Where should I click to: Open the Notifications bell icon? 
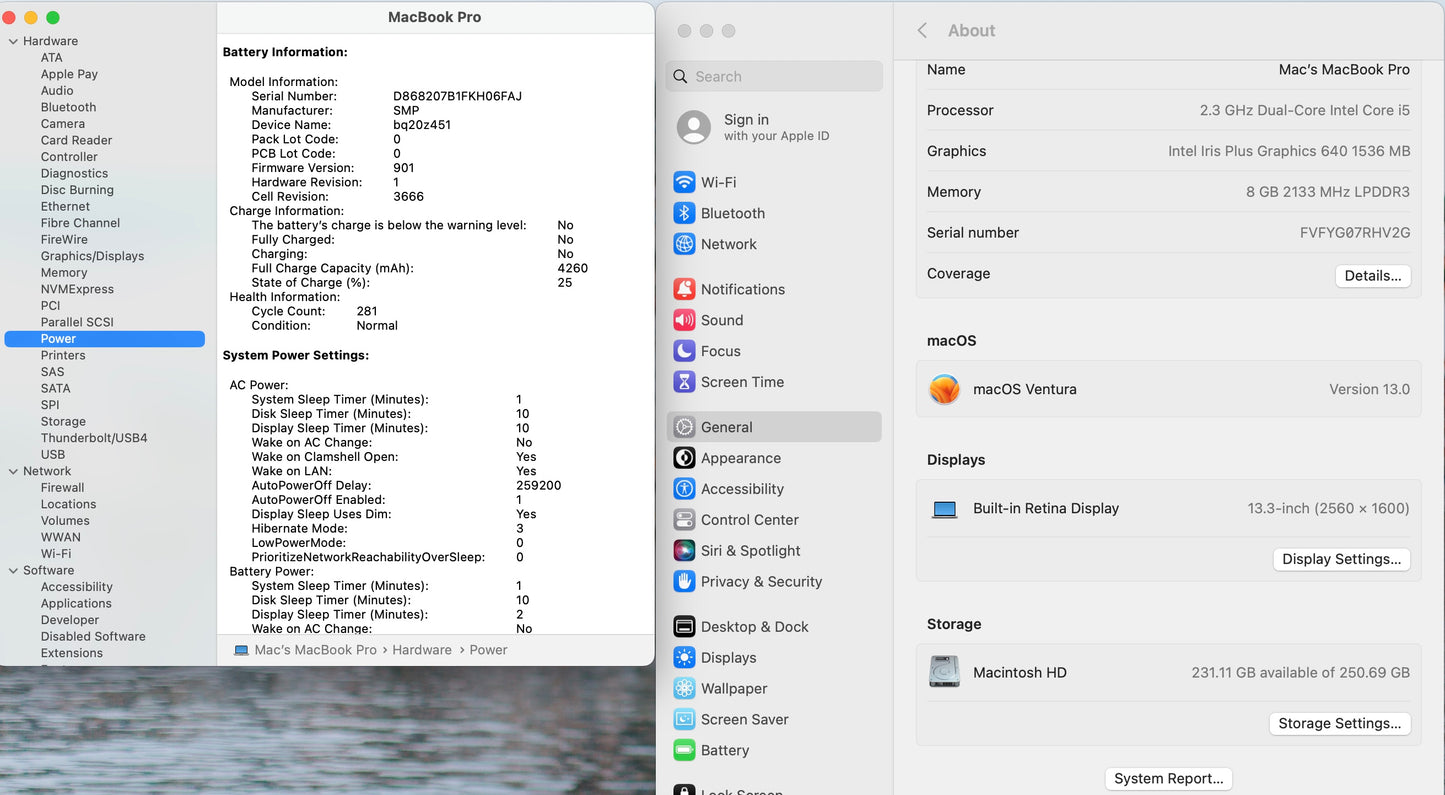(684, 289)
